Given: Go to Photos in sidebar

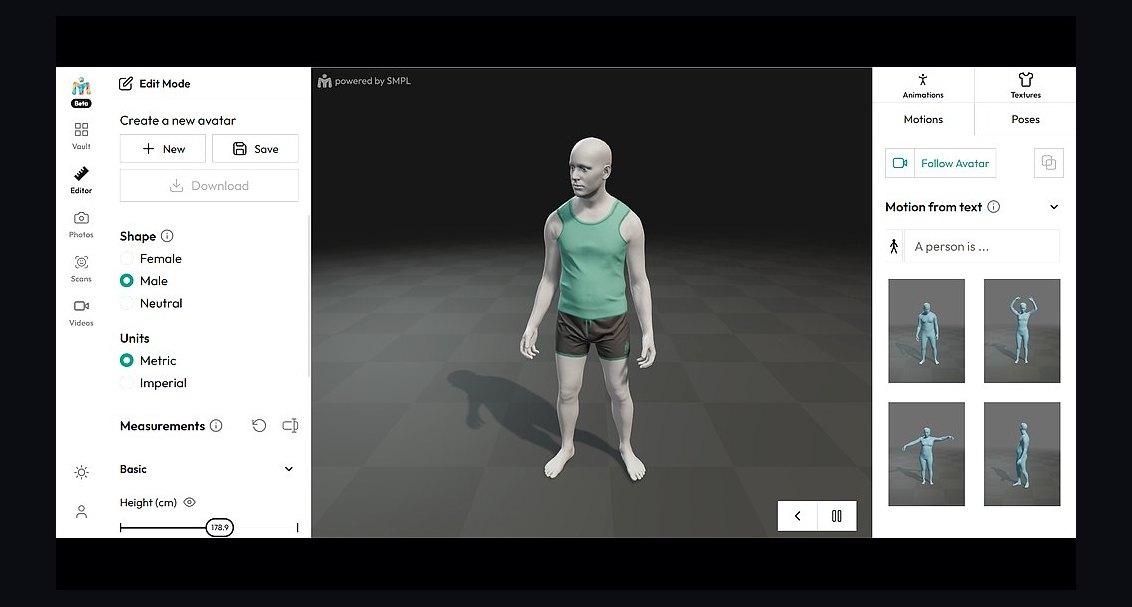Looking at the screenshot, I should click(x=82, y=224).
